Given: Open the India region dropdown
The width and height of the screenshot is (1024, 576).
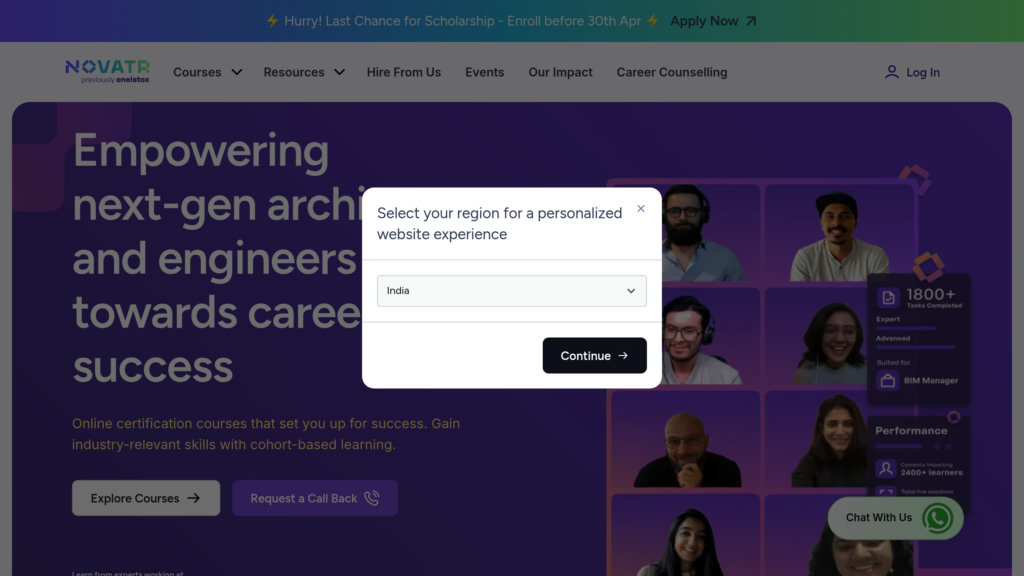Looking at the screenshot, I should click(511, 291).
